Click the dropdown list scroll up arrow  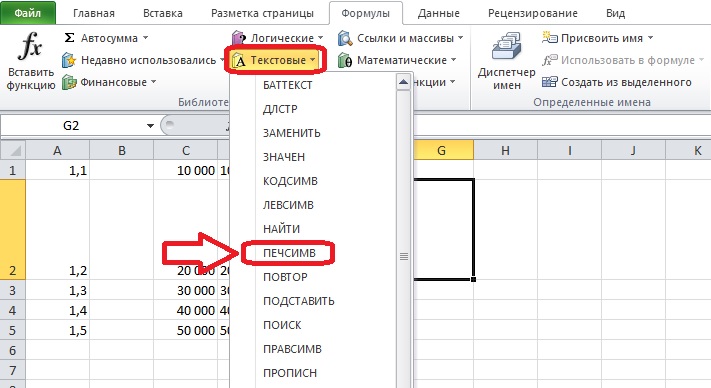point(403,82)
